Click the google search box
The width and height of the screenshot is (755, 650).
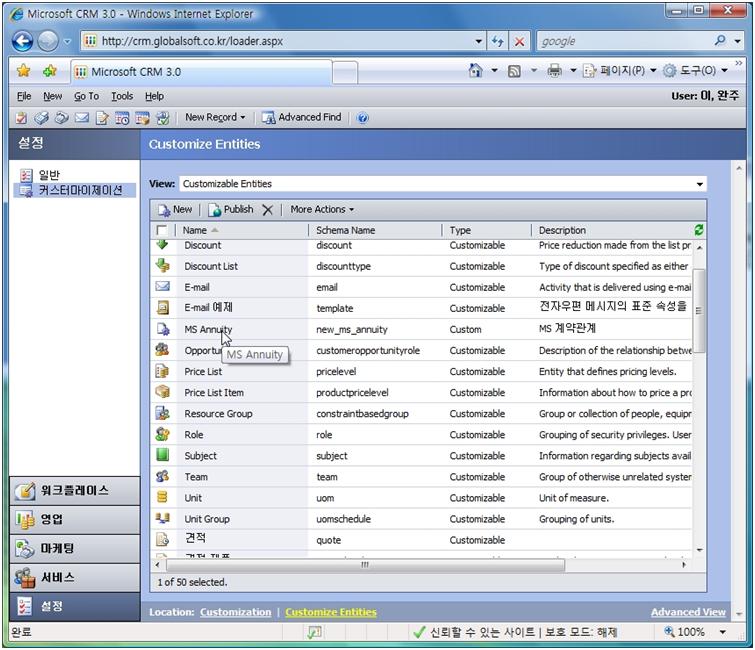pyautogui.click(x=624, y=41)
